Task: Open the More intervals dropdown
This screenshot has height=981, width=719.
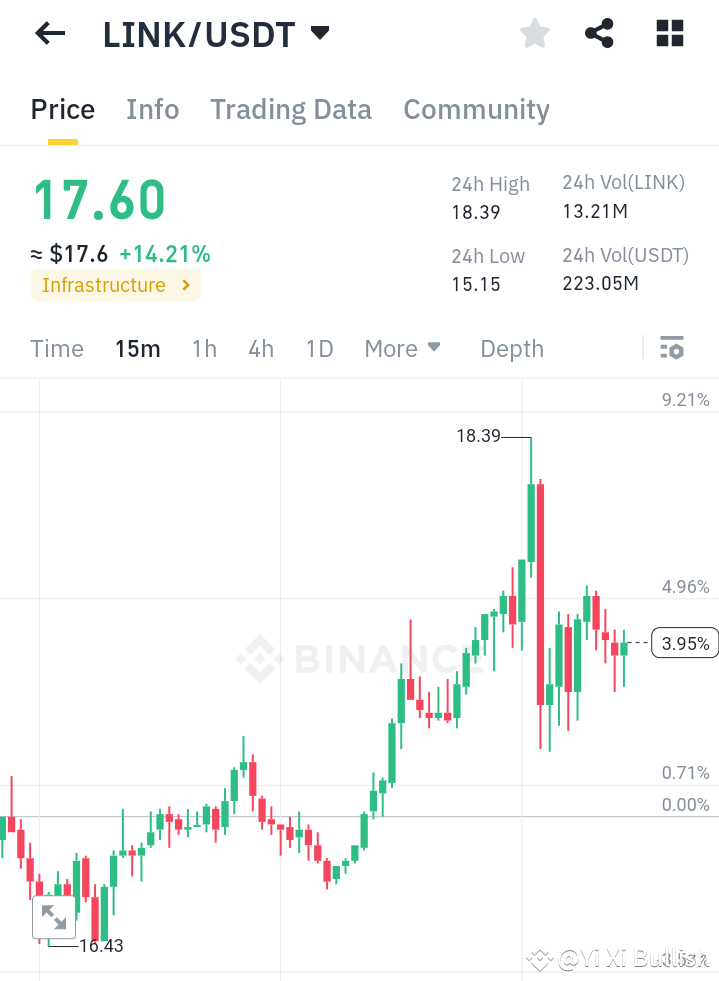Action: click(402, 349)
